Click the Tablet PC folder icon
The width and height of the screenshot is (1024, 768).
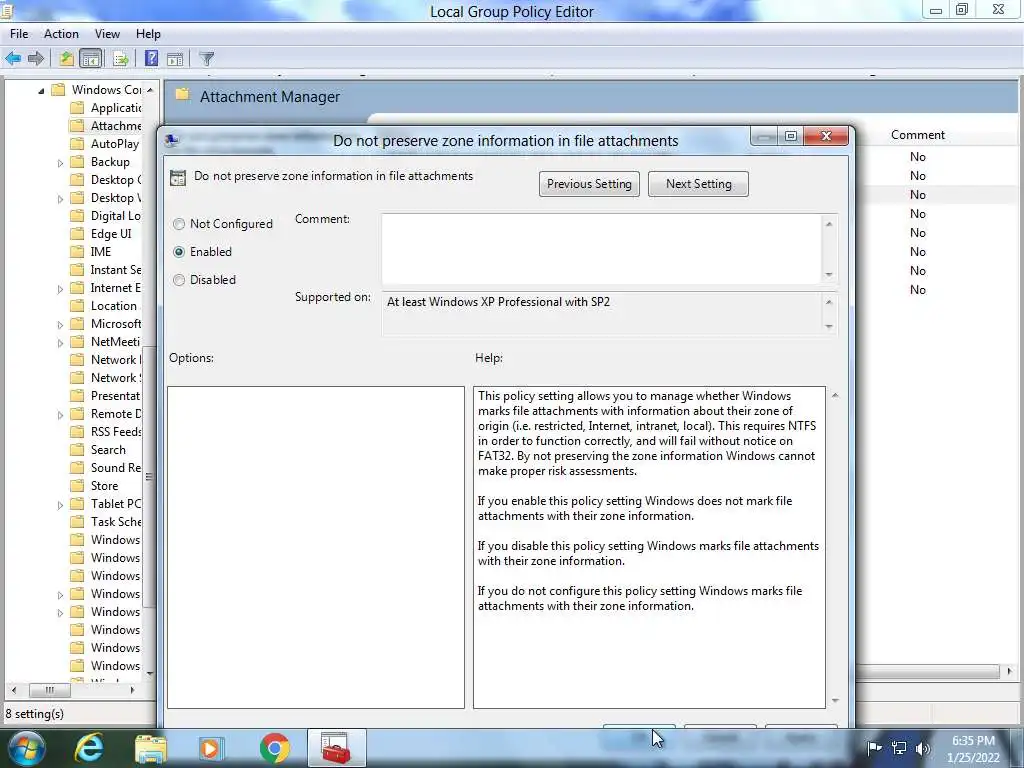coord(77,504)
